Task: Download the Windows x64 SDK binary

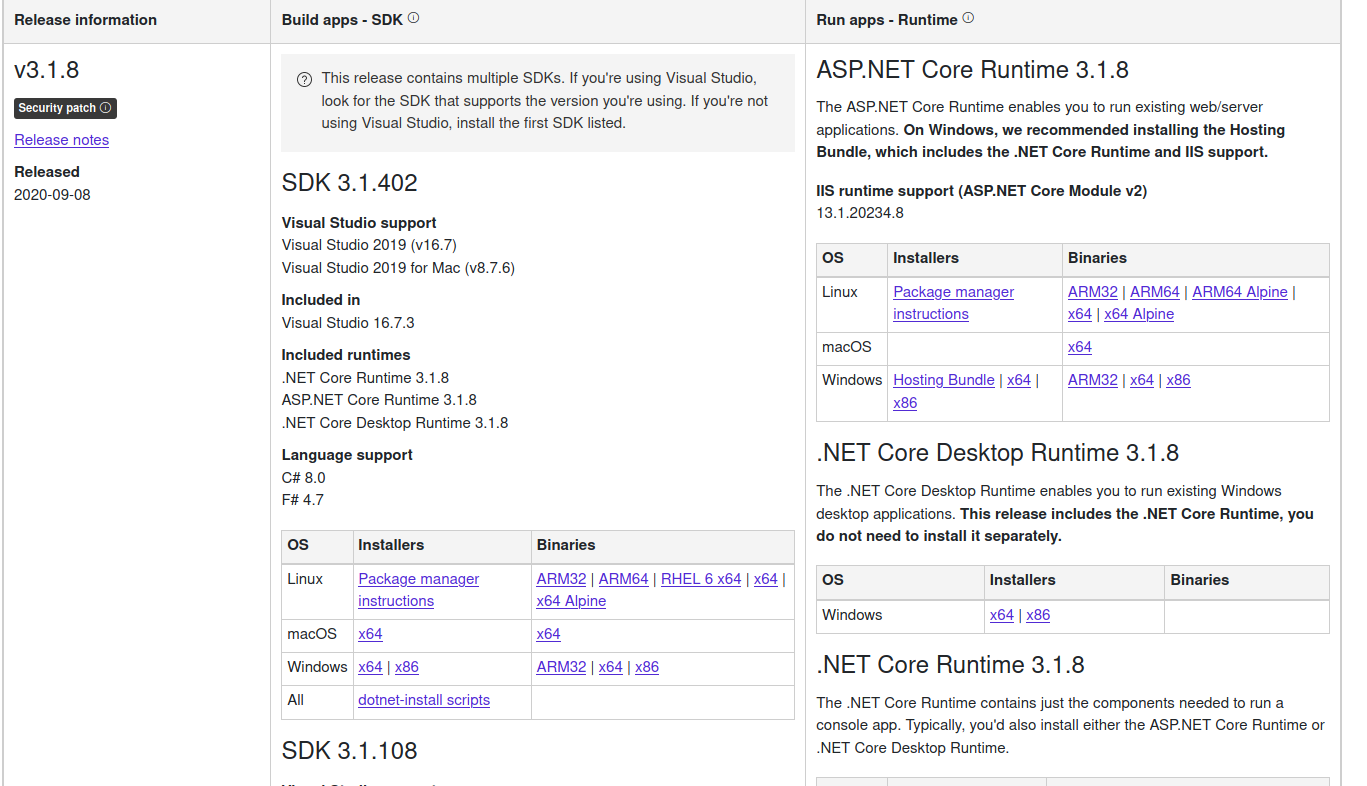Action: [610, 666]
